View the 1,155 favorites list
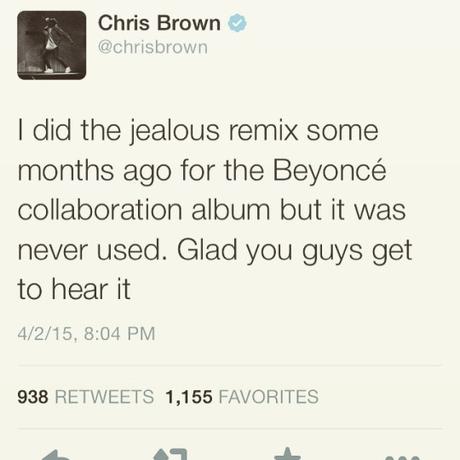The height and width of the screenshot is (460, 460). click(x=242, y=397)
